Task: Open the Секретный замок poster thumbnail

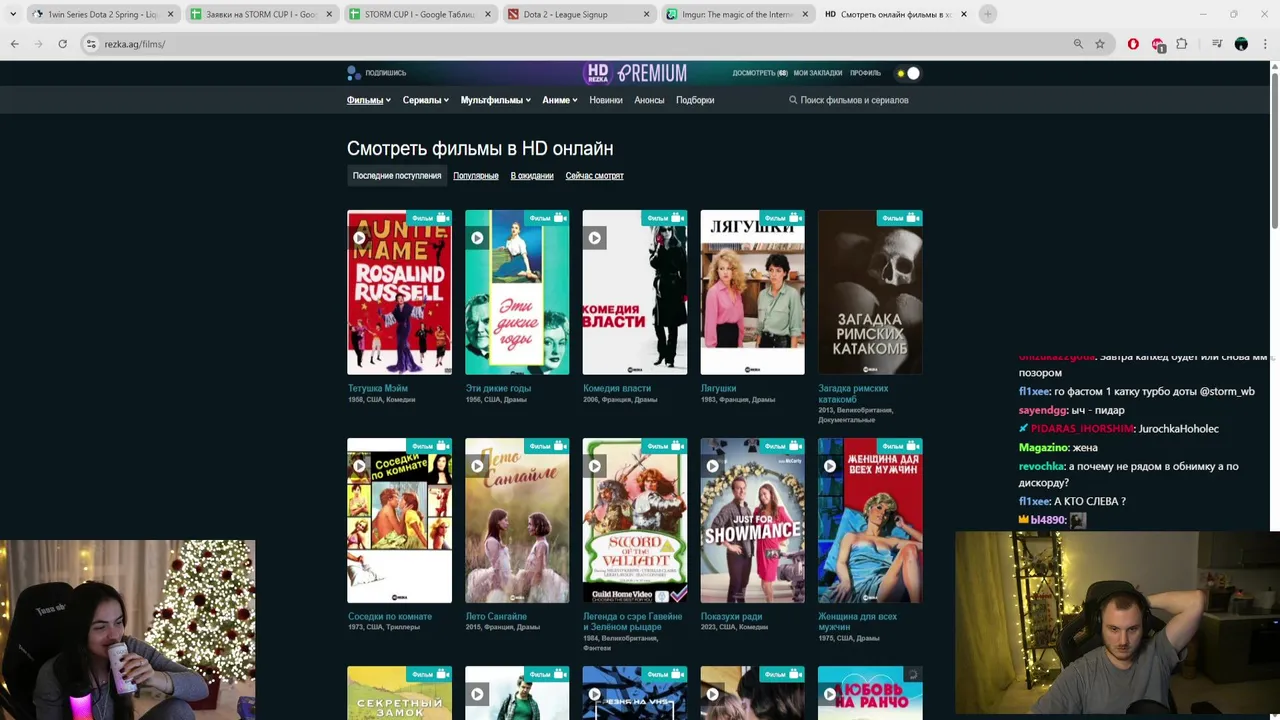Action: point(399,693)
